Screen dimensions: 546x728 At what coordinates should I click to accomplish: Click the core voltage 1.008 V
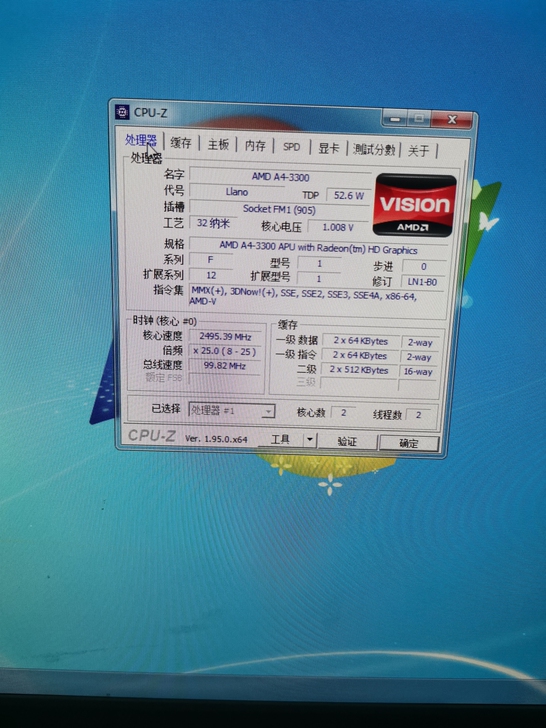pyautogui.click(x=338, y=227)
